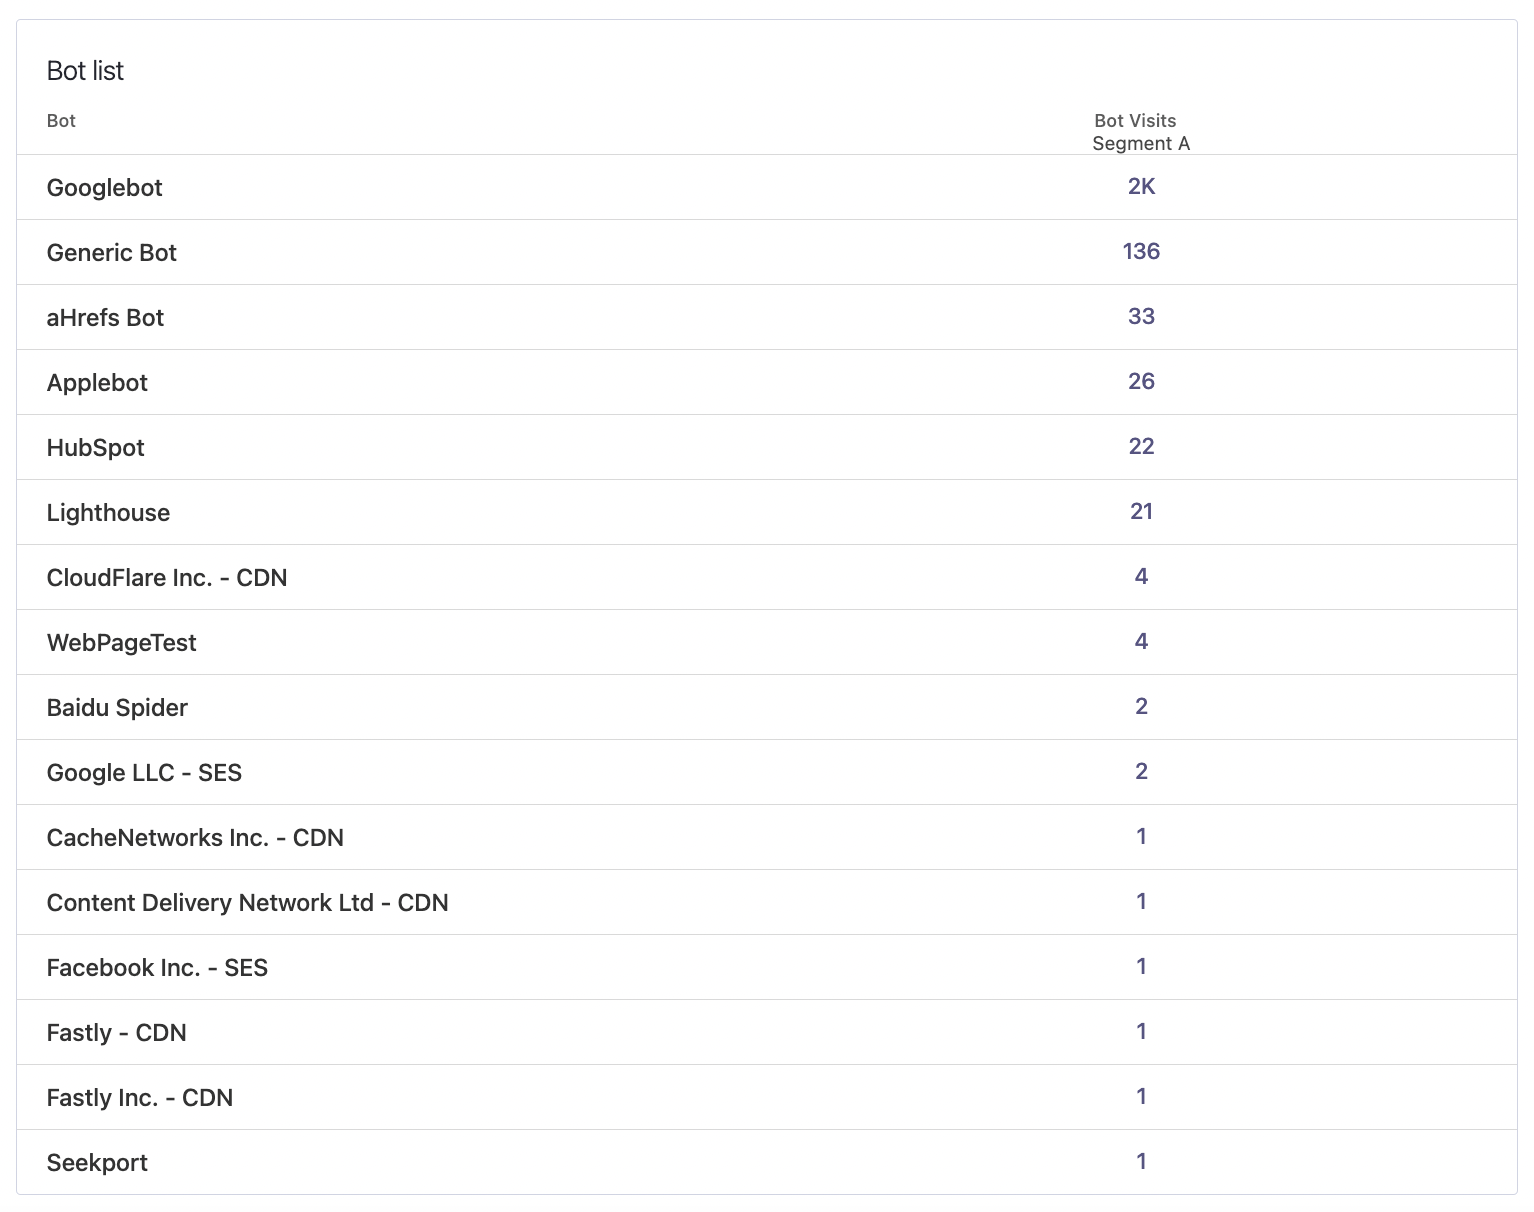
Task: Click the 136 visits for Generic Bot
Action: (x=1141, y=252)
